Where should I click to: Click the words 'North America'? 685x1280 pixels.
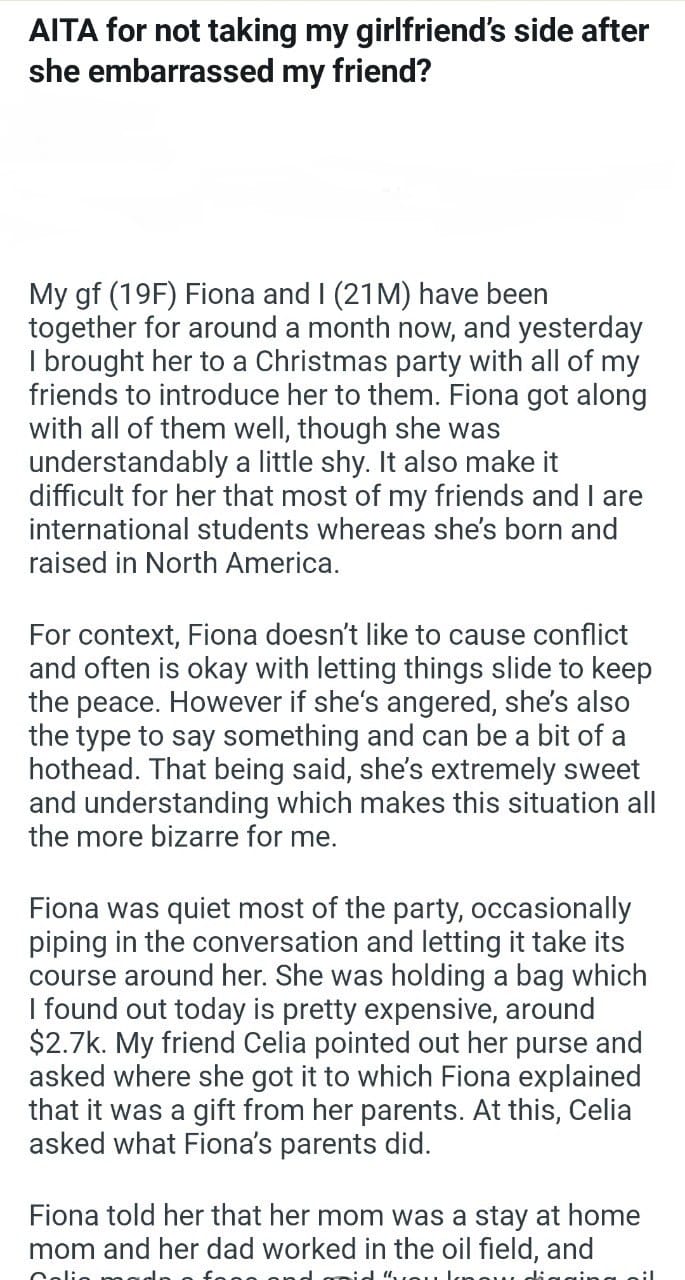(x=241, y=563)
